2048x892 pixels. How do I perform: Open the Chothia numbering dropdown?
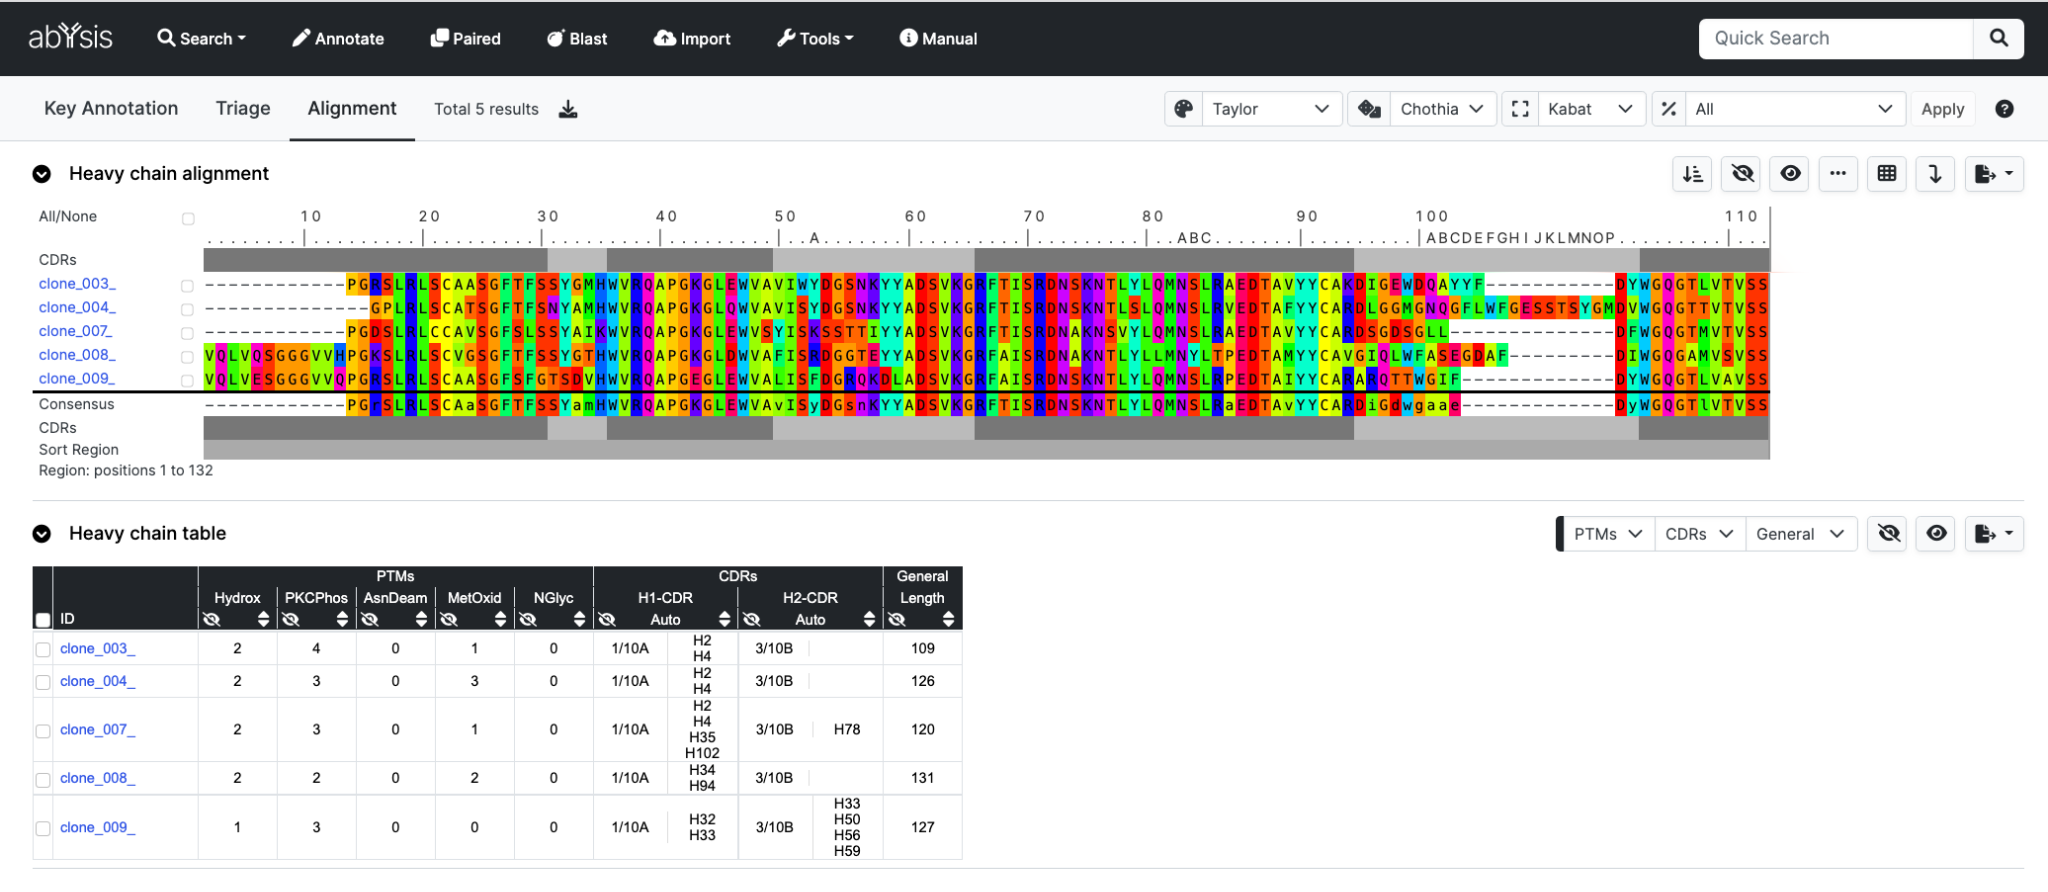pos(1422,109)
